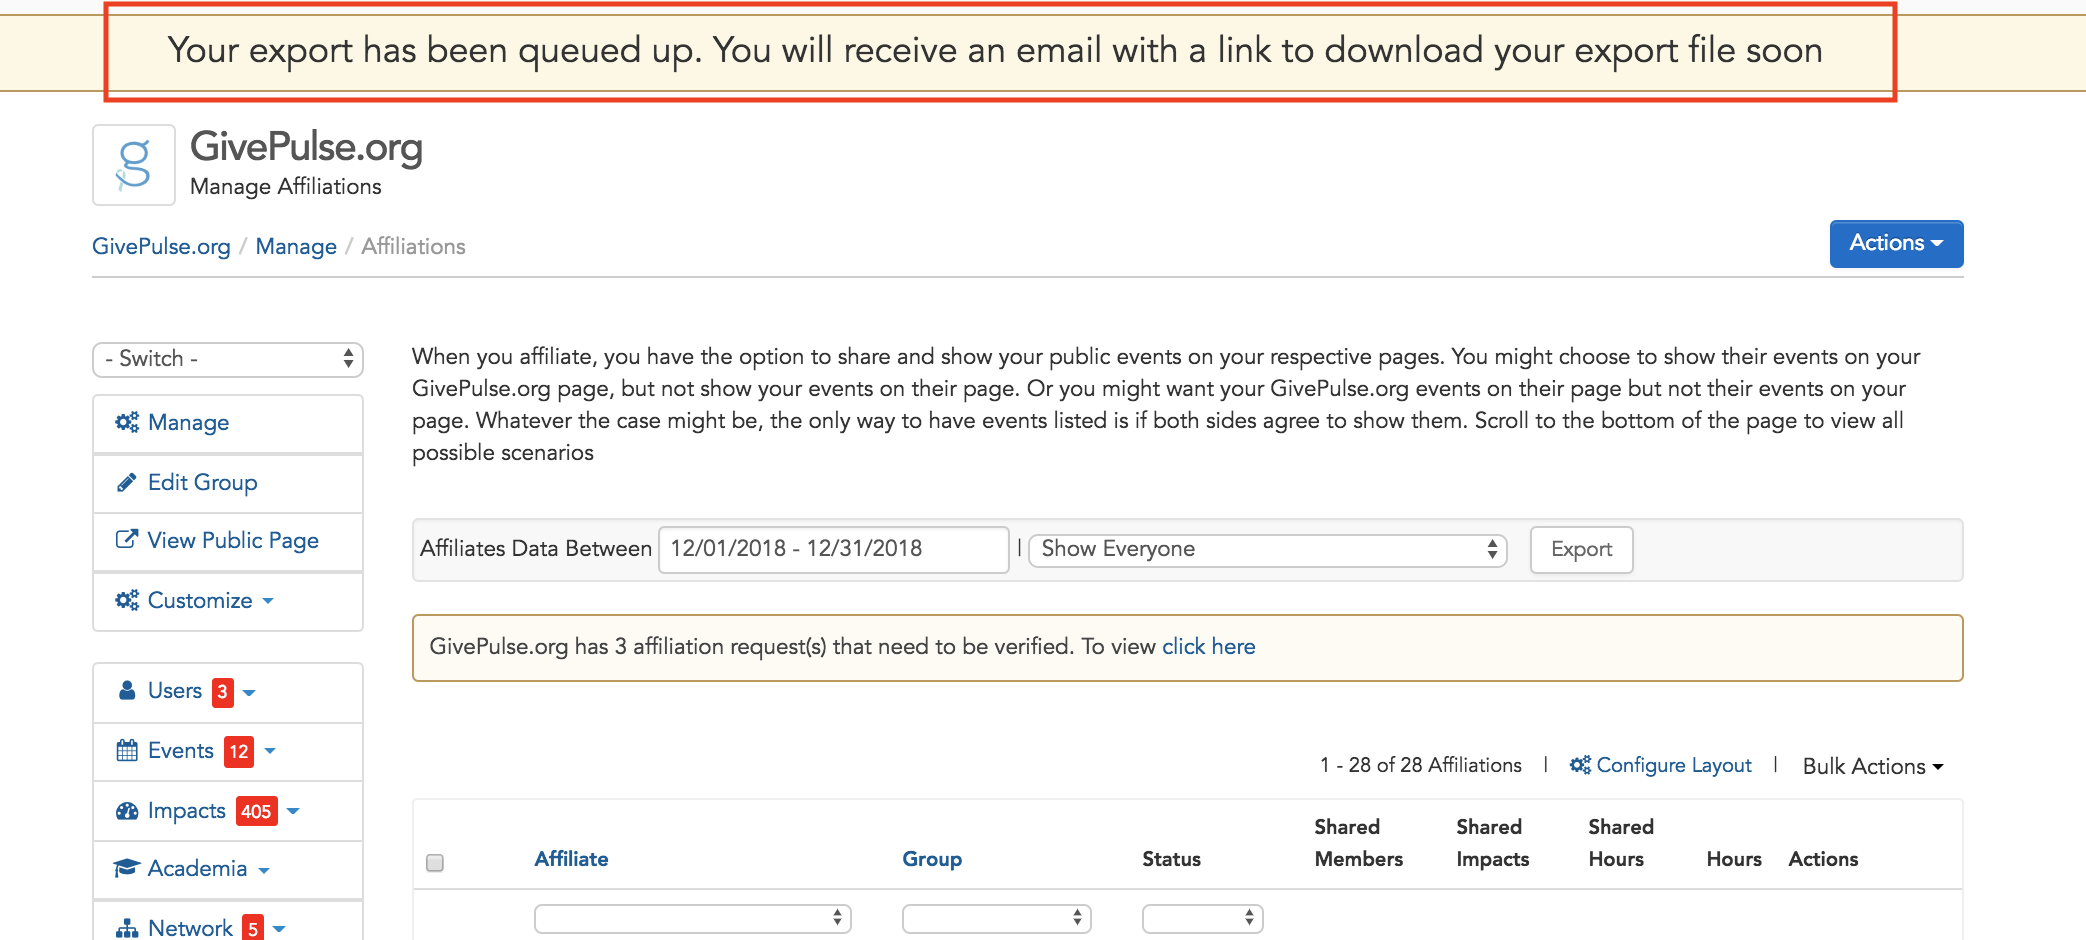Click the external link icon for View Public Page
Image resolution: width=2086 pixels, height=940 pixels.
[x=127, y=540]
